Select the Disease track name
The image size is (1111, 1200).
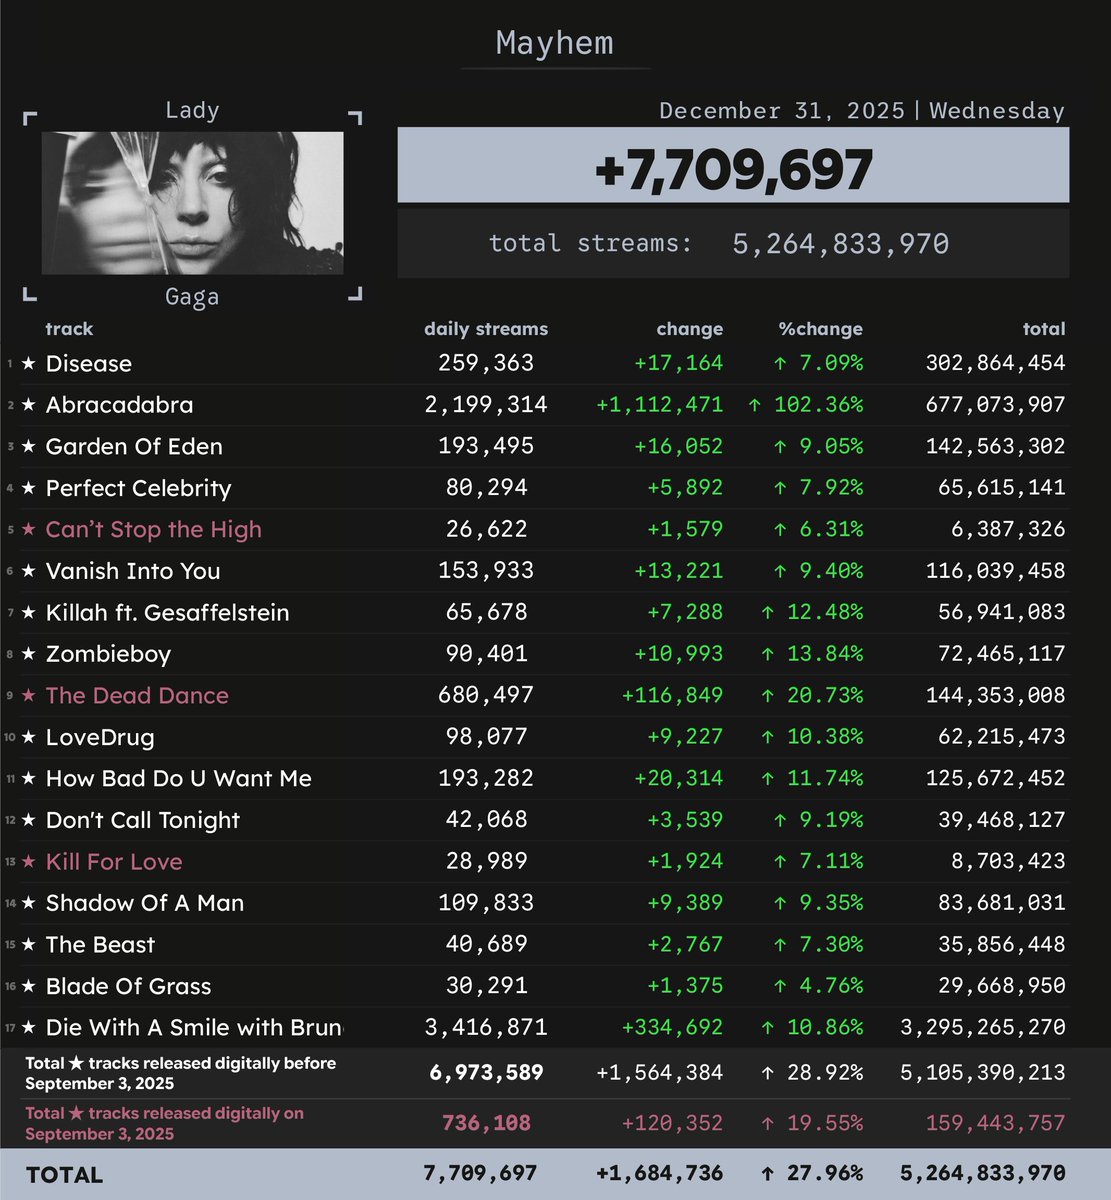click(x=89, y=364)
